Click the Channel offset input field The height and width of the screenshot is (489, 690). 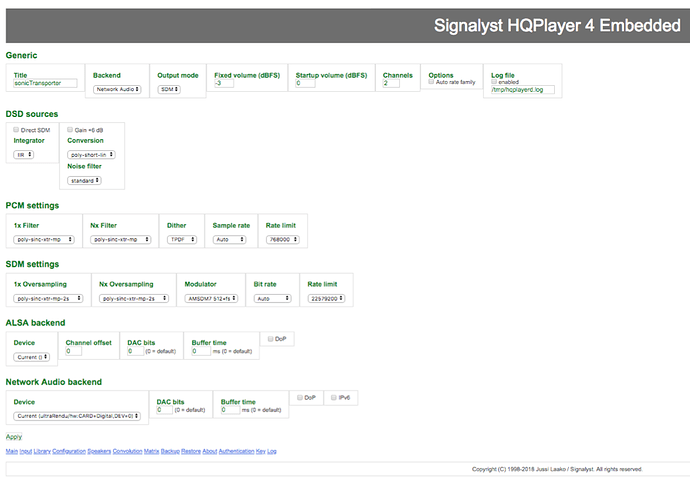[x=73, y=351]
